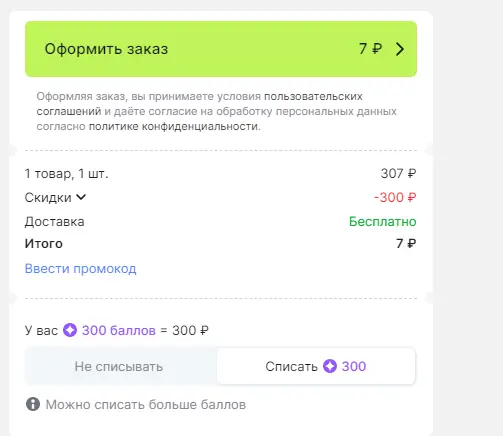Click the 307 ₽ item price
Viewport: 503px width, 436px height.
coord(398,174)
